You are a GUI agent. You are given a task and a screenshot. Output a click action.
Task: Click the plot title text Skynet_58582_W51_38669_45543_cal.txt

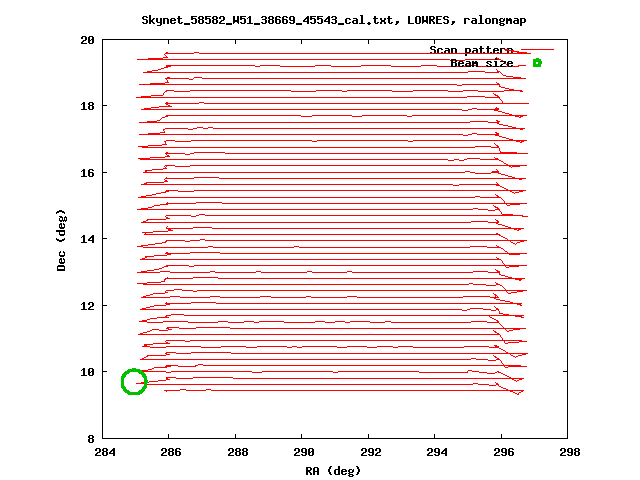click(x=267, y=20)
